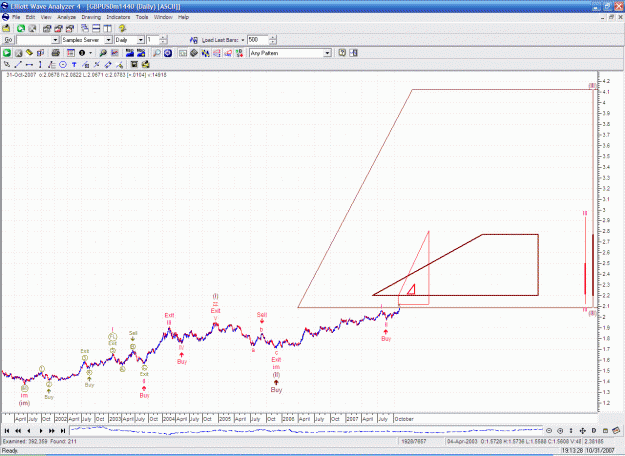Click the eraser tool in drawing toolbar
The width and height of the screenshot is (625, 456).
coord(108,65)
